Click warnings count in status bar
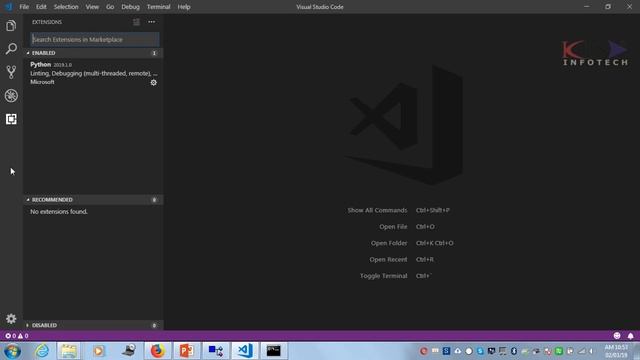Image resolution: width=640 pixels, height=360 pixels. click(x=23, y=336)
